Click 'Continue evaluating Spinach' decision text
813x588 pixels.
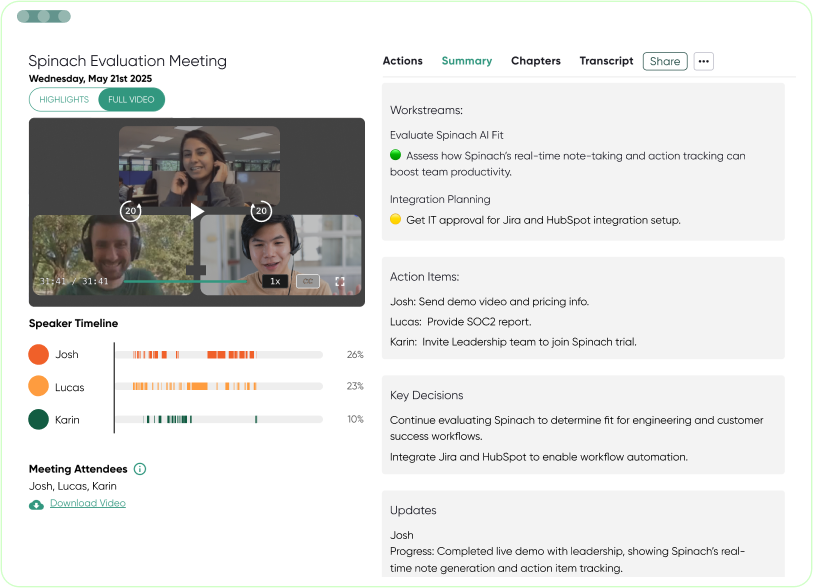point(577,428)
